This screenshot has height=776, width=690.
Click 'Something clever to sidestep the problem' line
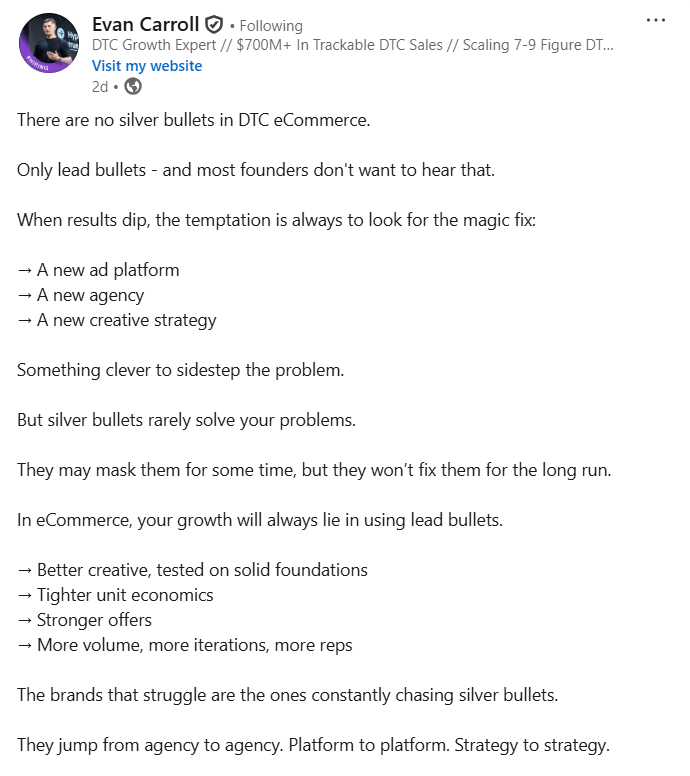[x=180, y=370]
